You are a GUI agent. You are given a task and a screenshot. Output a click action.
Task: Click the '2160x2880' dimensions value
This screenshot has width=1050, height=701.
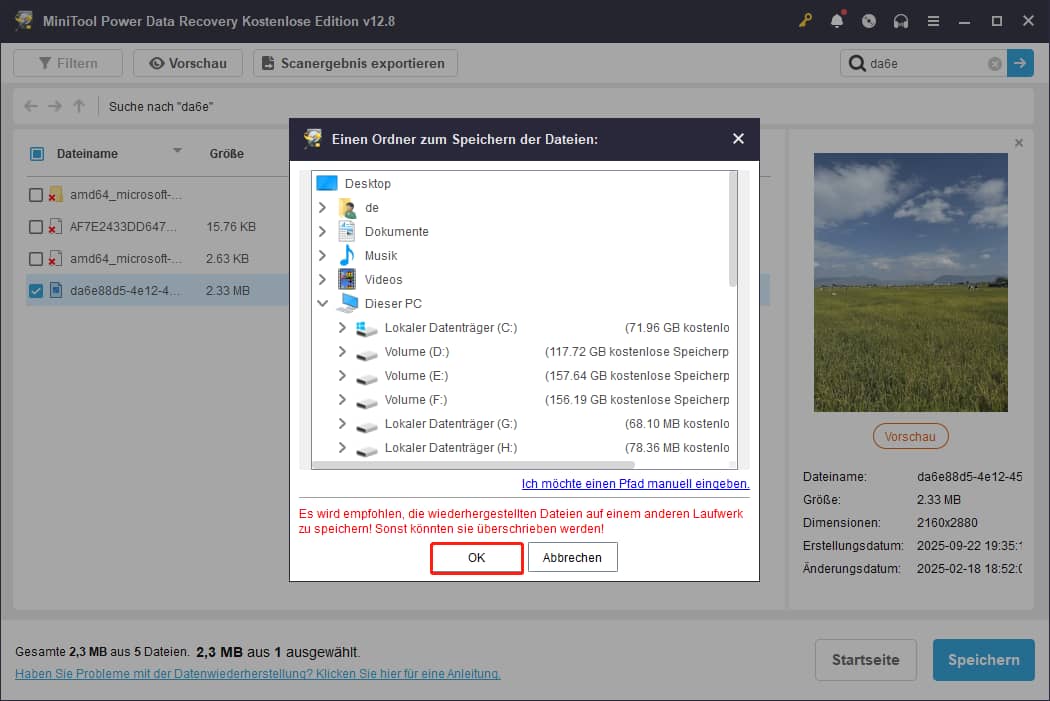pos(947,523)
